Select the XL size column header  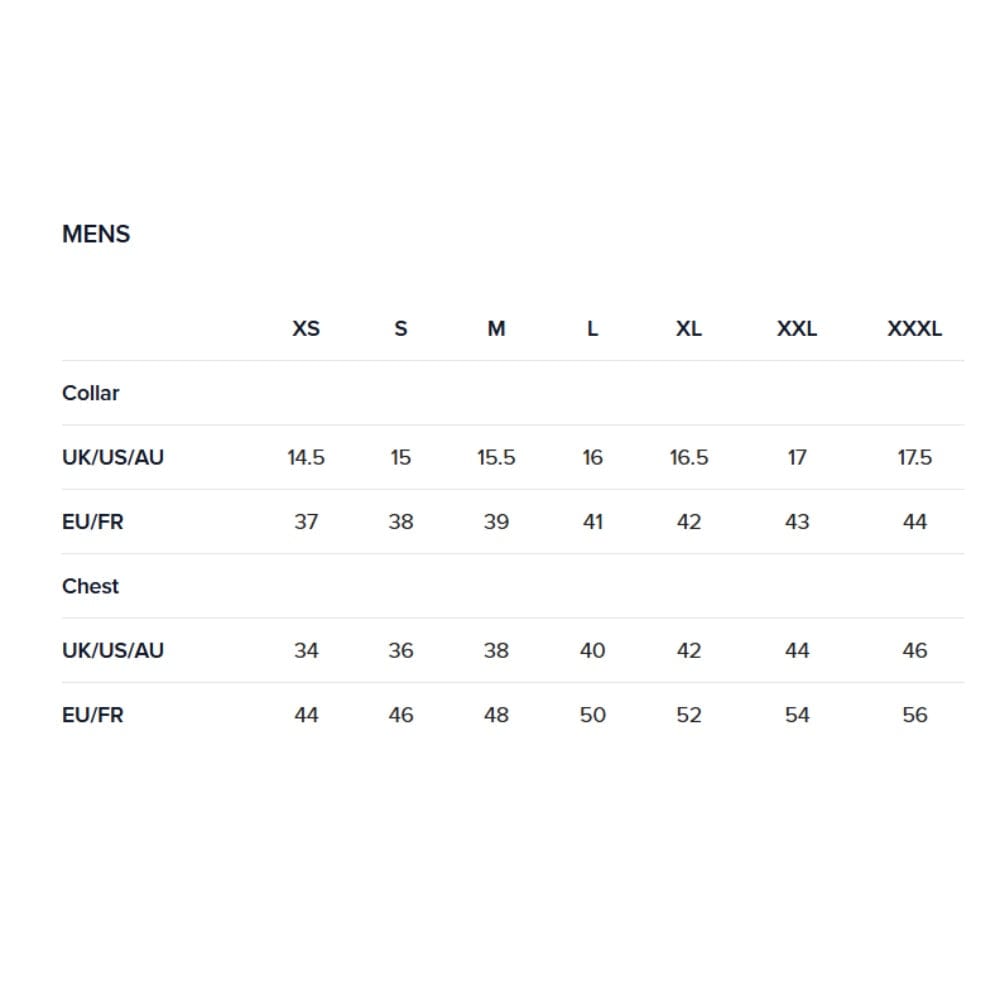point(689,328)
